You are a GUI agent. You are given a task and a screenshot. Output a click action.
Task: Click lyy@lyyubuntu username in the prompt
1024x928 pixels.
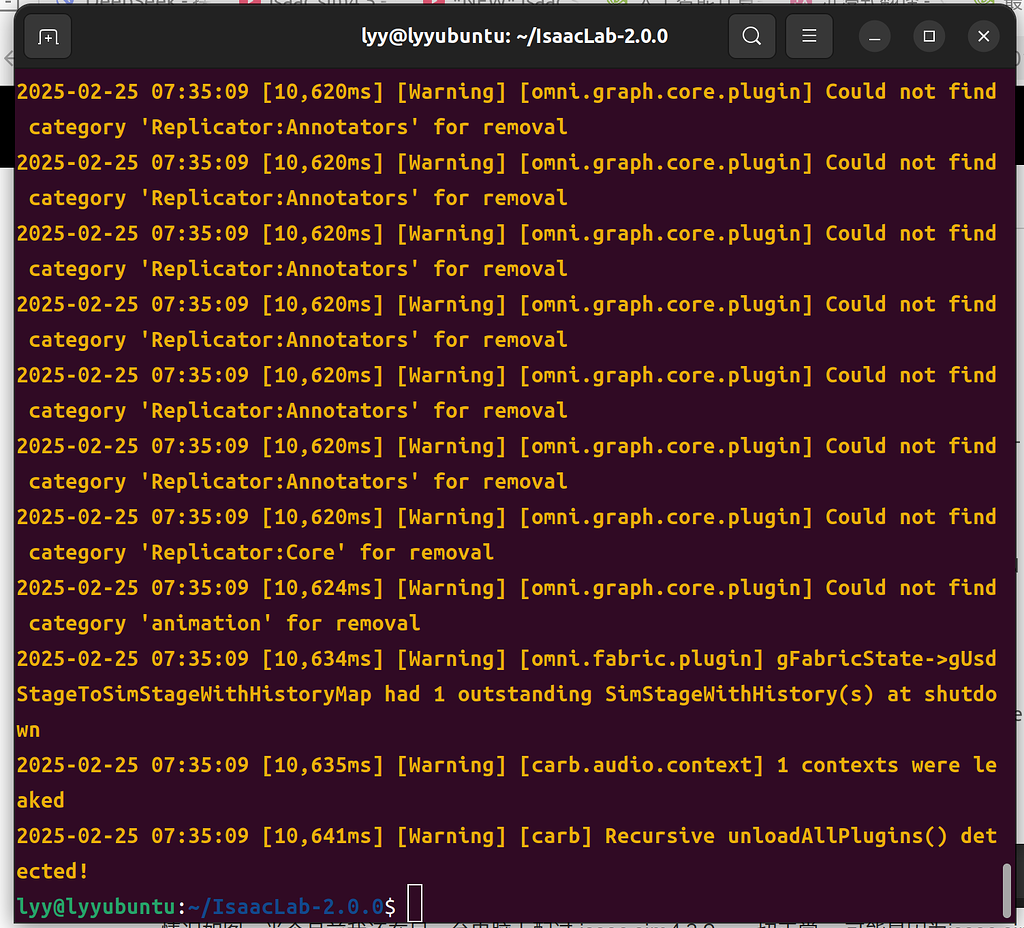point(96,906)
